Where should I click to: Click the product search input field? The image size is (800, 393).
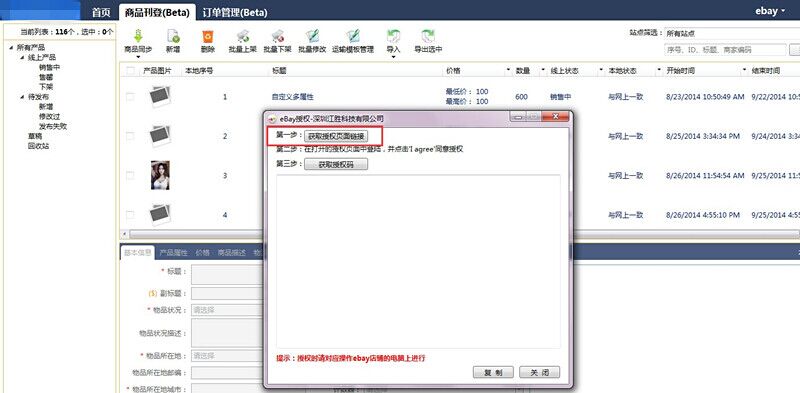[725, 50]
